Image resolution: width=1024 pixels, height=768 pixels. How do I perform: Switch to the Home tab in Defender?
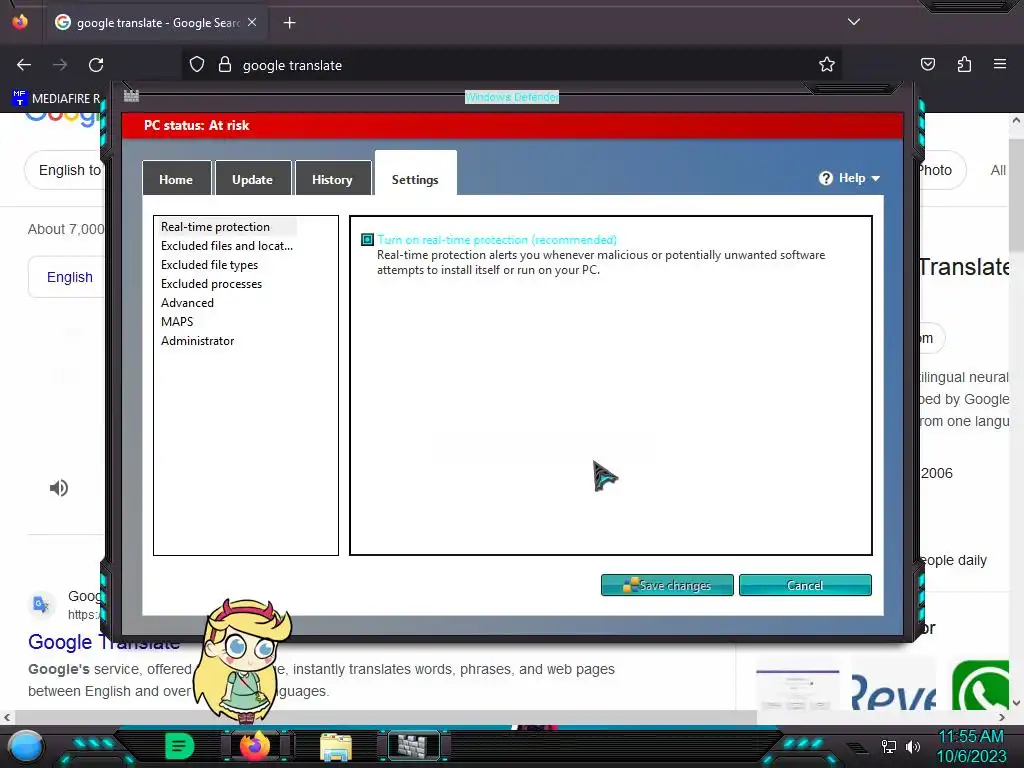(x=176, y=179)
